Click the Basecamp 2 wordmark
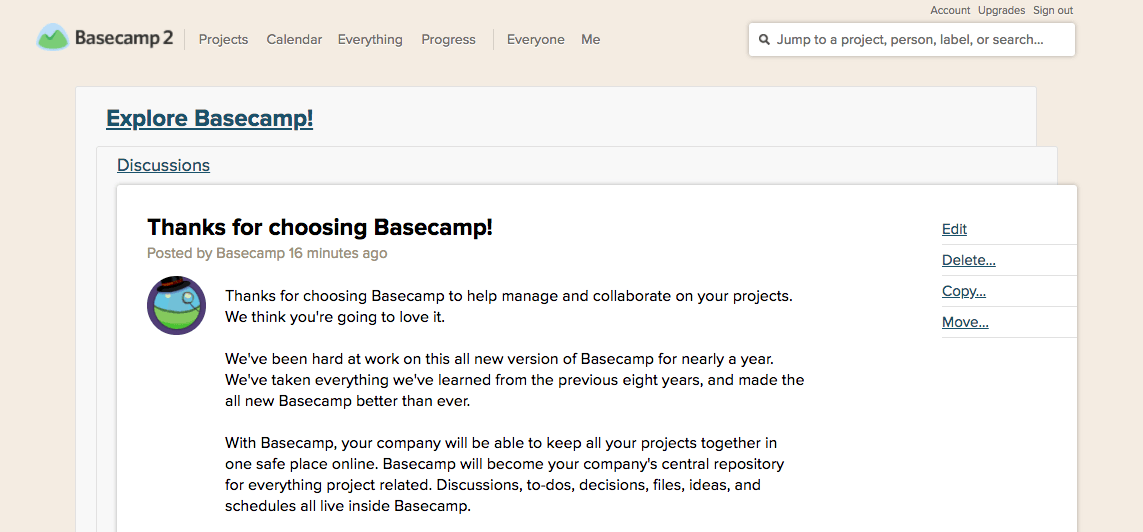This screenshot has height=532, width=1143. [124, 39]
